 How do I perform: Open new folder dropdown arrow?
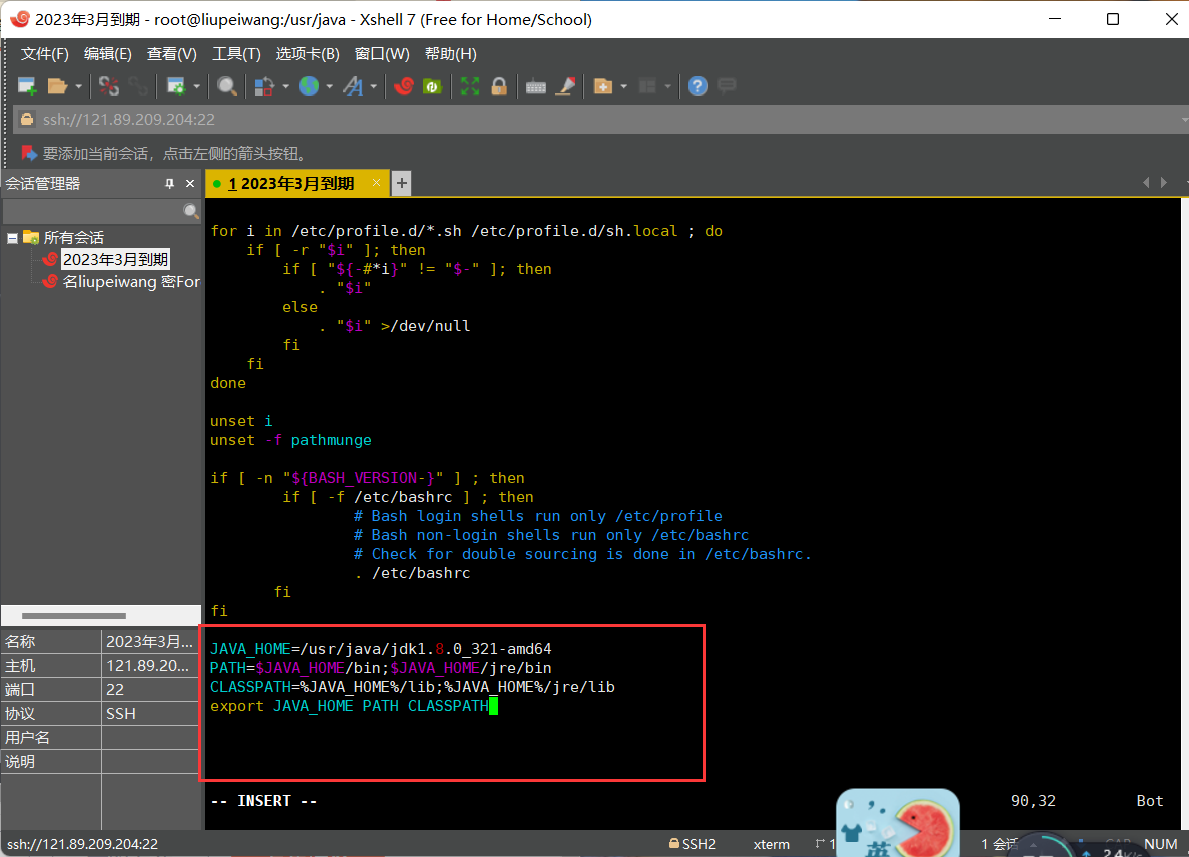[623, 86]
